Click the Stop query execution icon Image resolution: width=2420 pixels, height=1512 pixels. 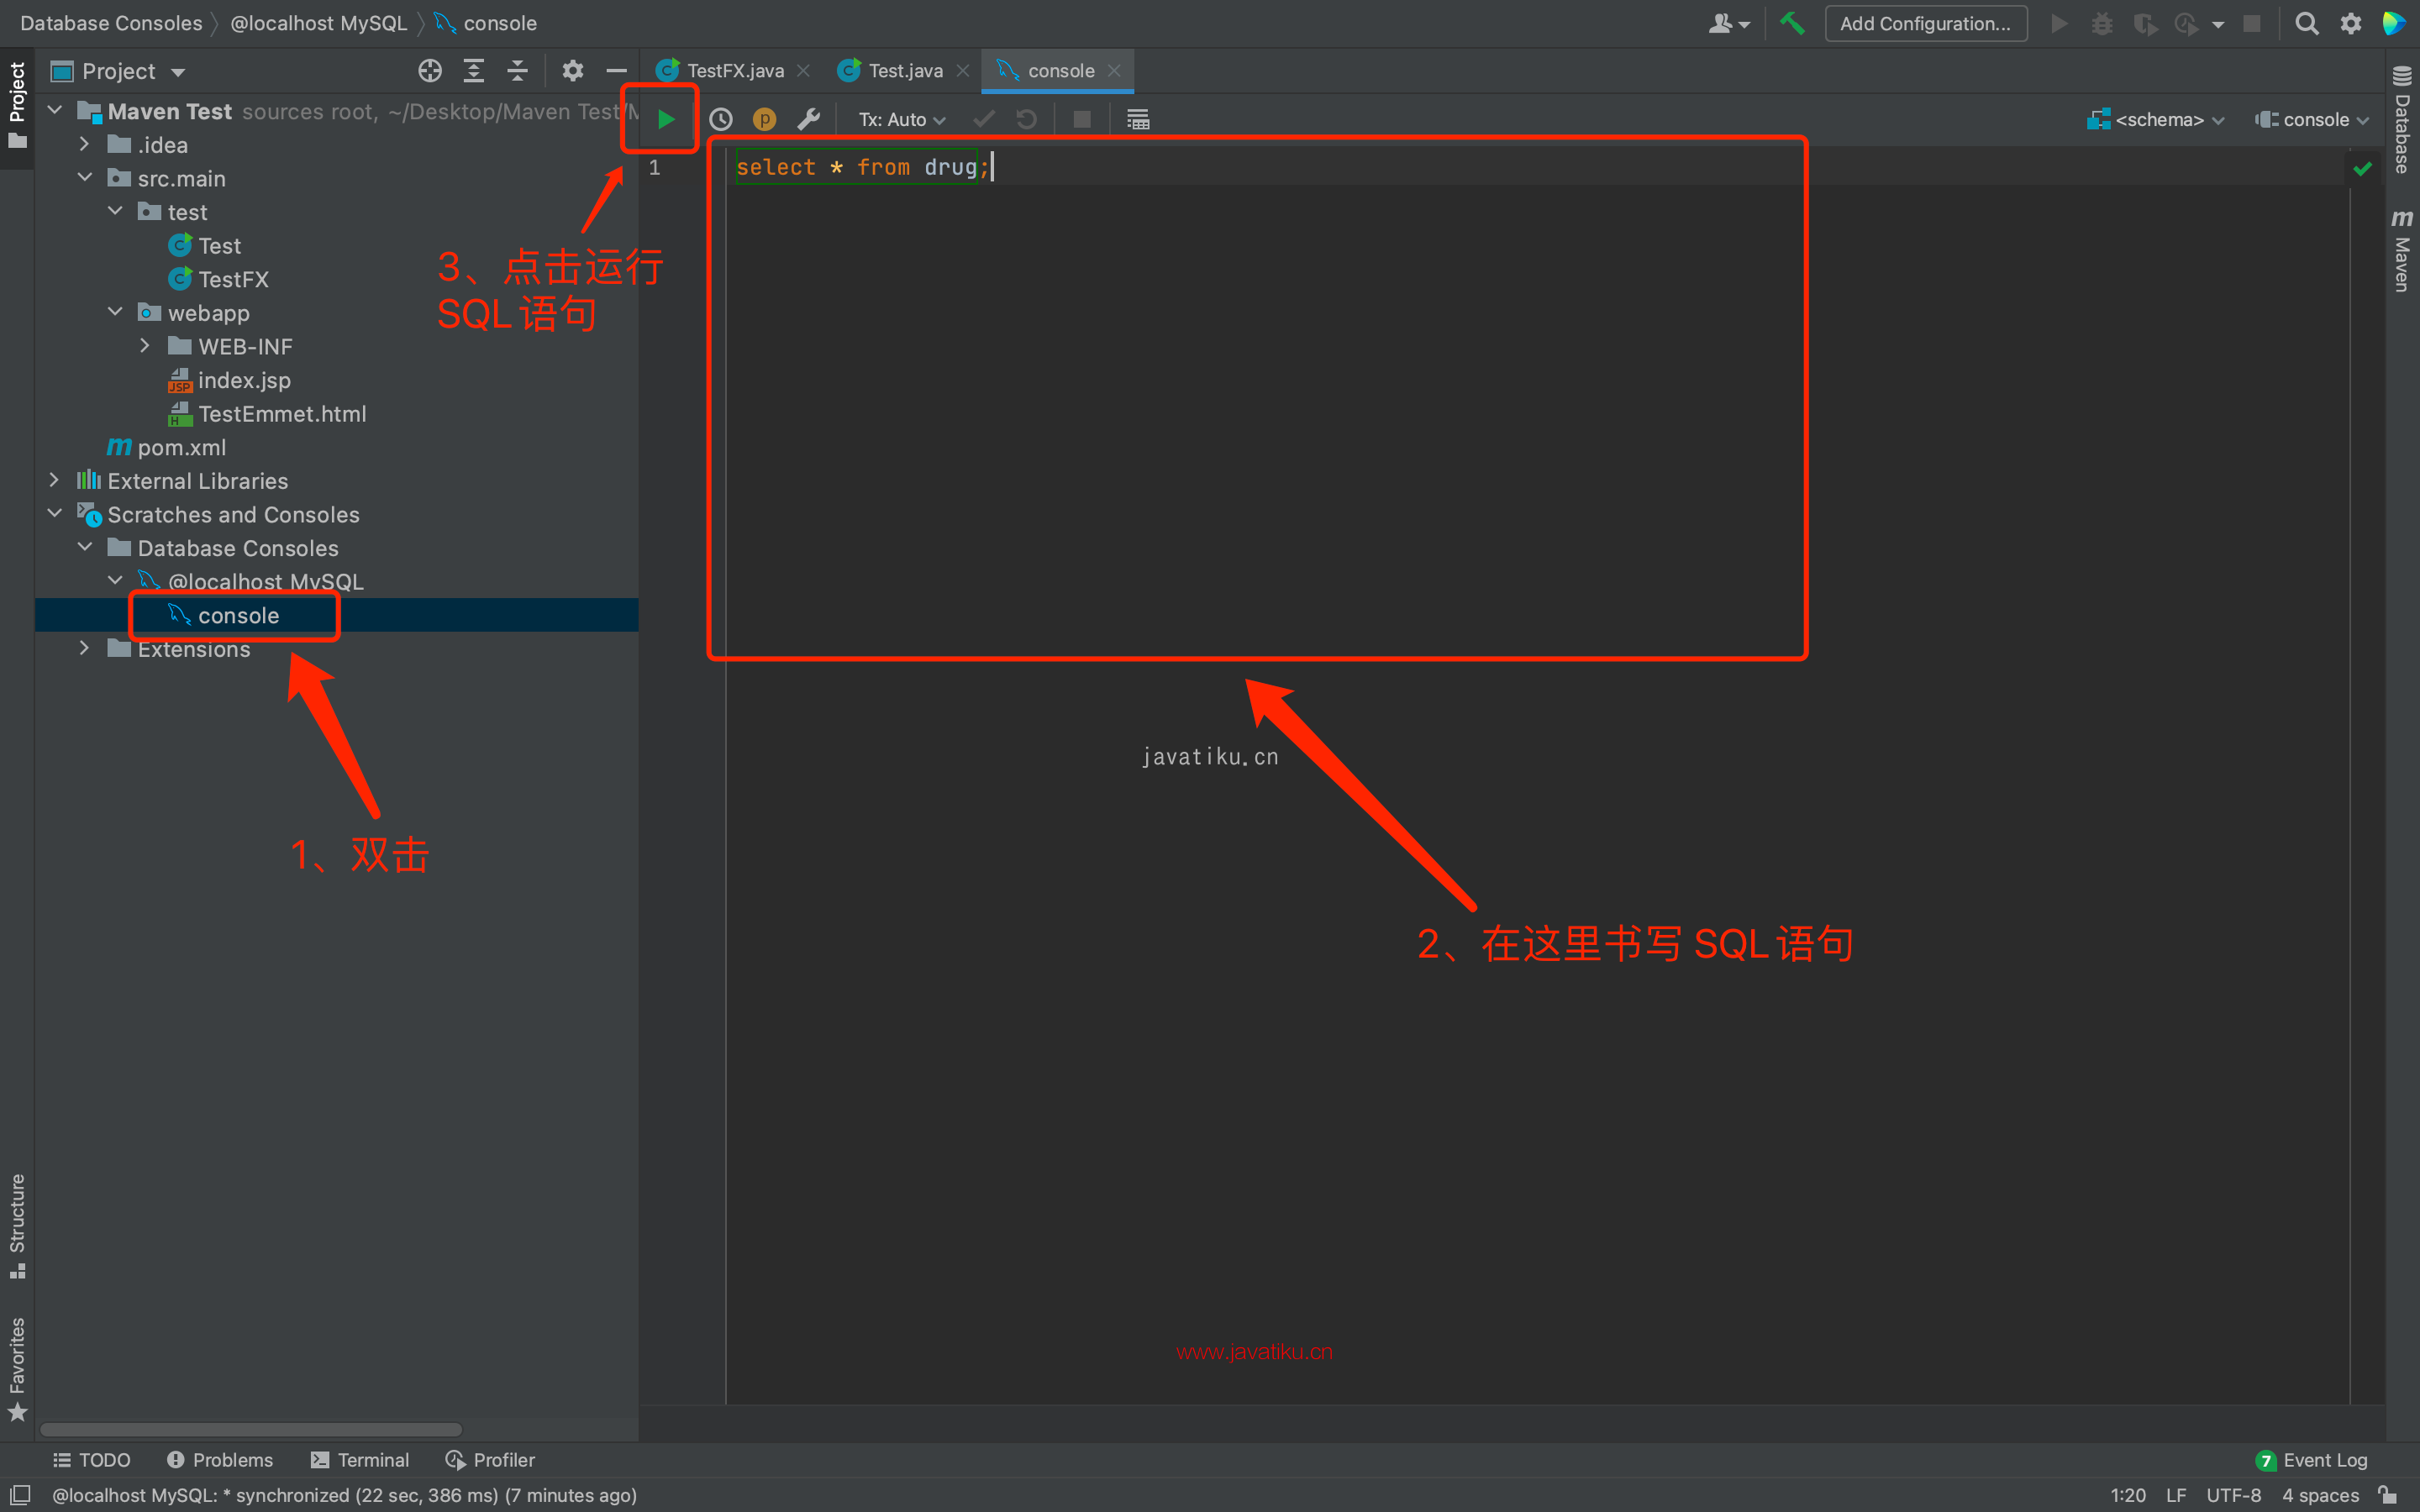[x=1084, y=118]
